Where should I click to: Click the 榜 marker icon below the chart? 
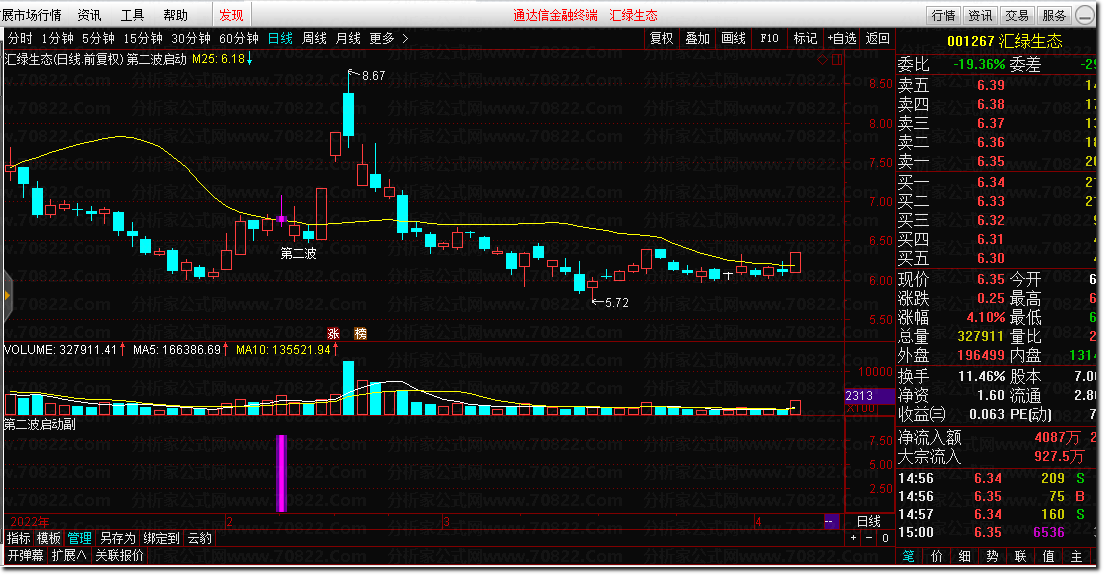tap(360, 334)
